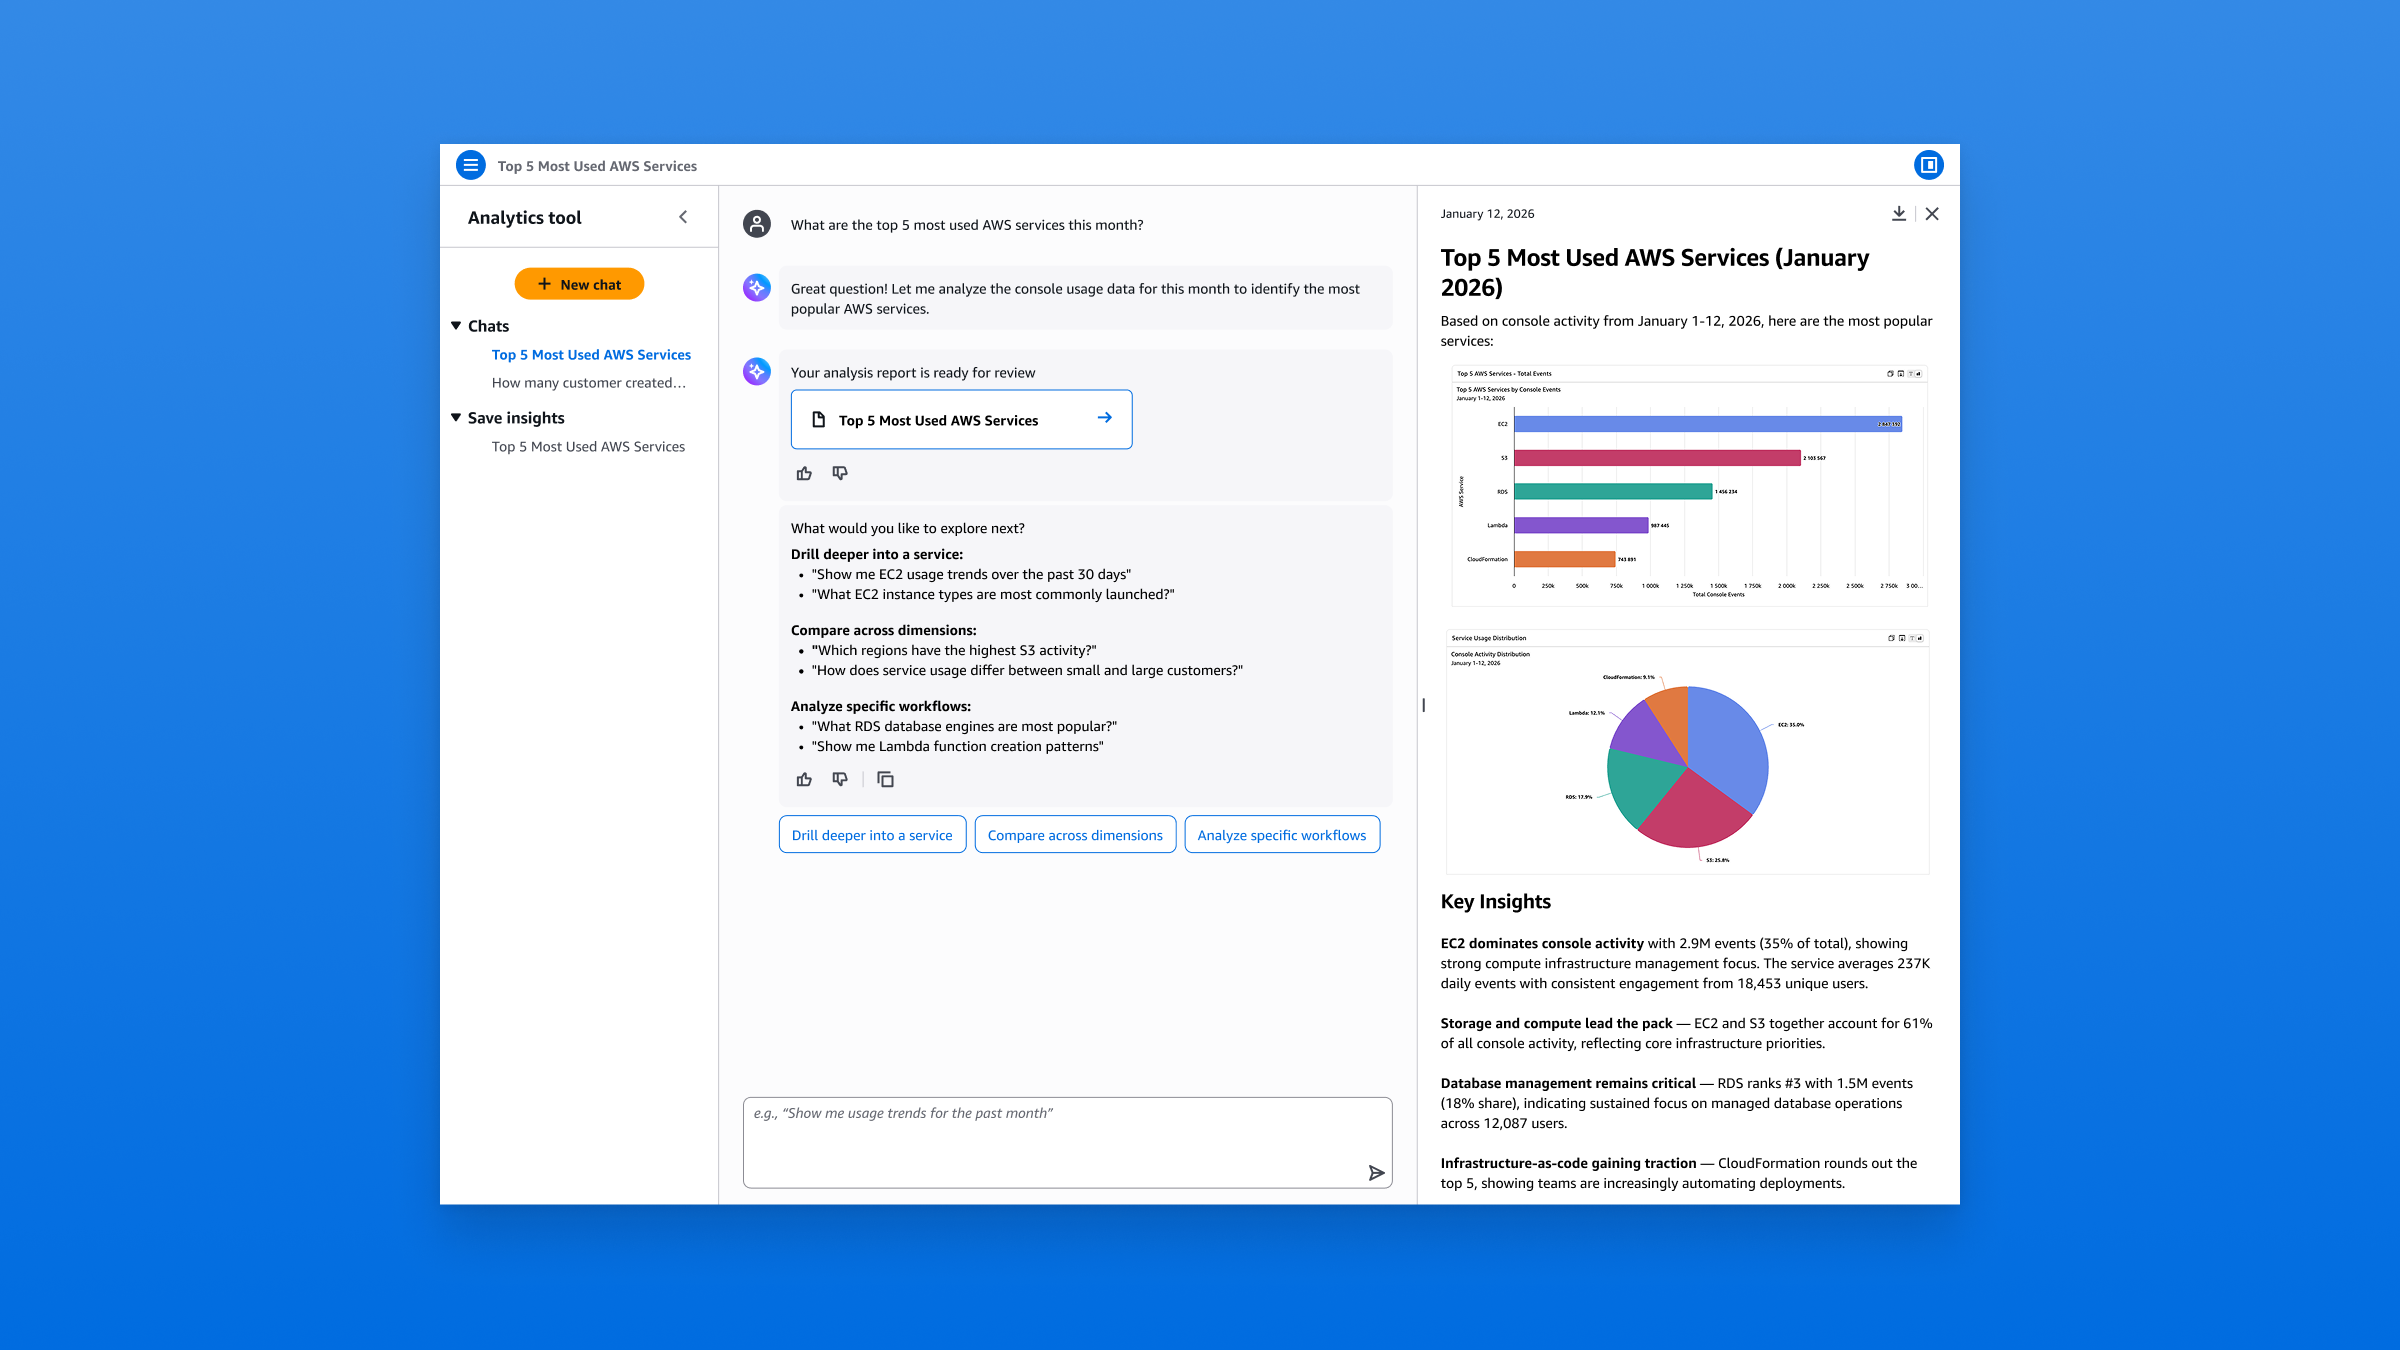This screenshot has width=2400, height=1350.
Task: Click the red S3 slice of the pie chart
Action: pyautogui.click(x=1696, y=810)
